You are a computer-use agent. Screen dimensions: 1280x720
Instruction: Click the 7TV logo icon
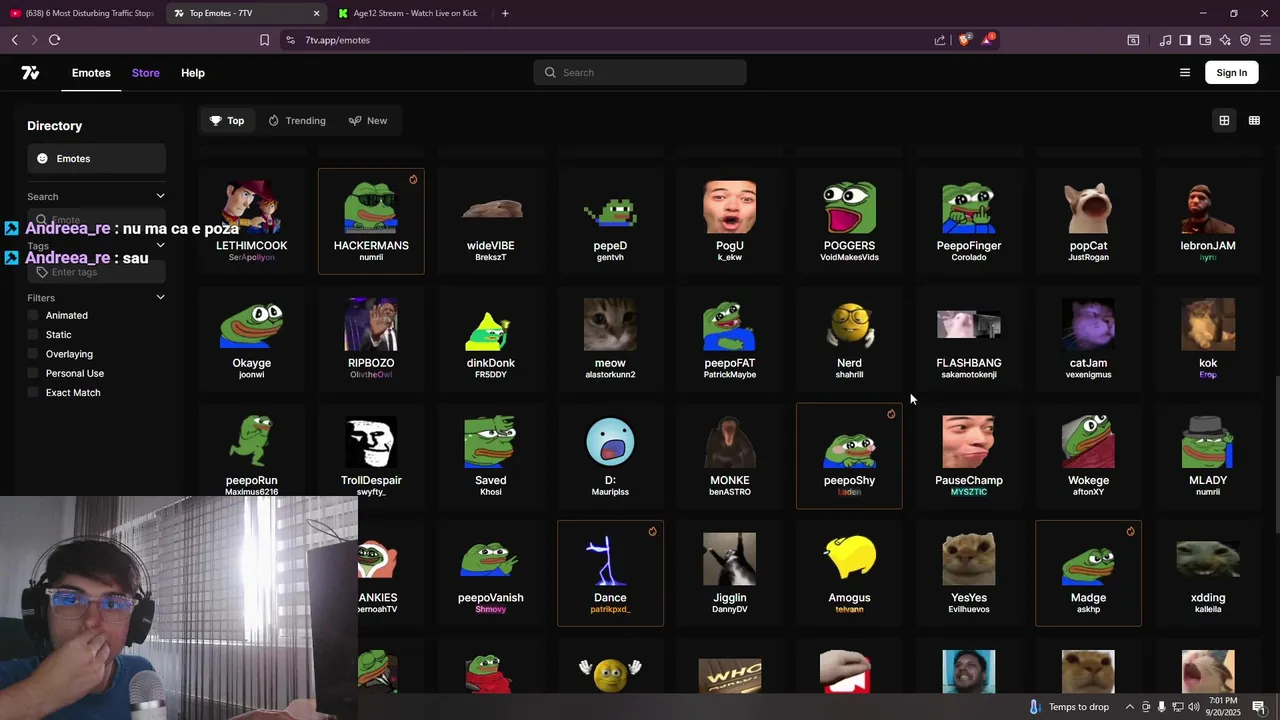point(30,73)
